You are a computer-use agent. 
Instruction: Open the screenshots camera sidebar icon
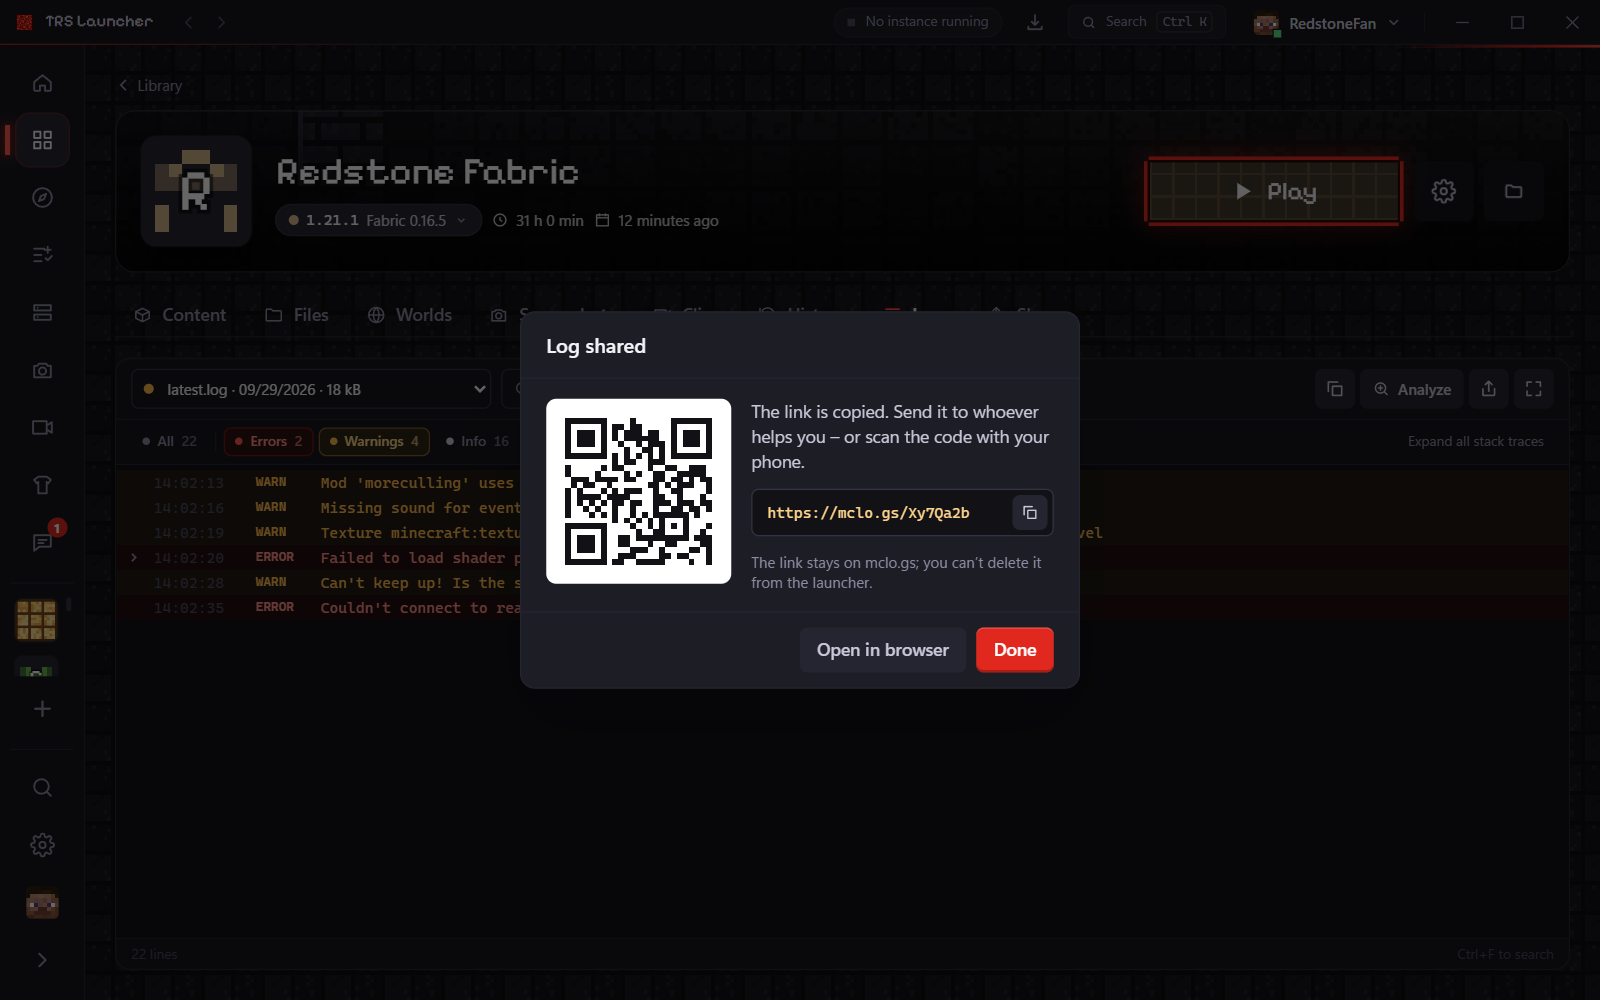coord(42,370)
